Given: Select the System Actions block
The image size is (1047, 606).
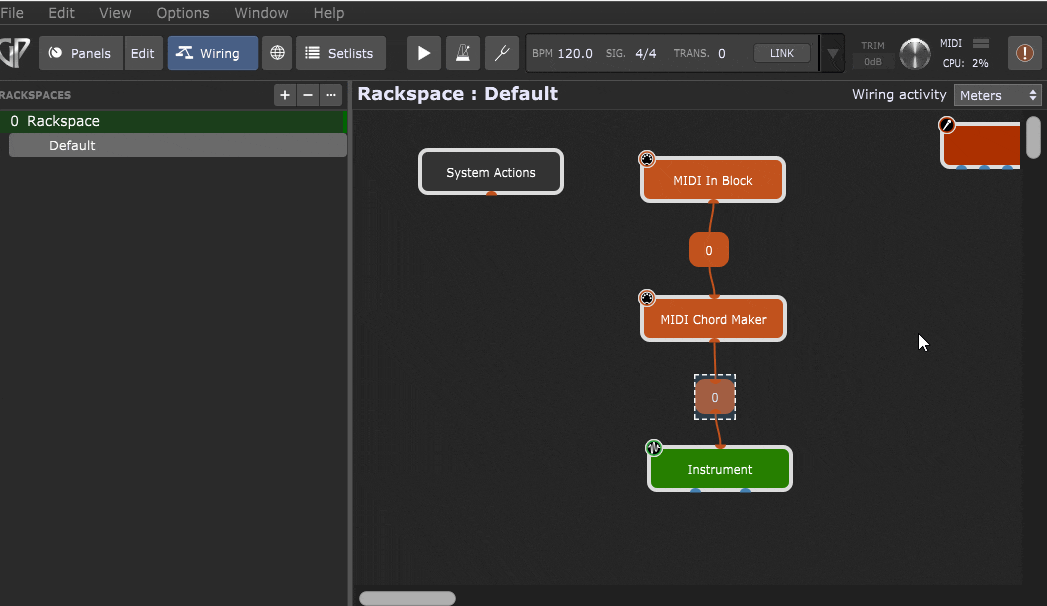Looking at the screenshot, I should (491, 172).
